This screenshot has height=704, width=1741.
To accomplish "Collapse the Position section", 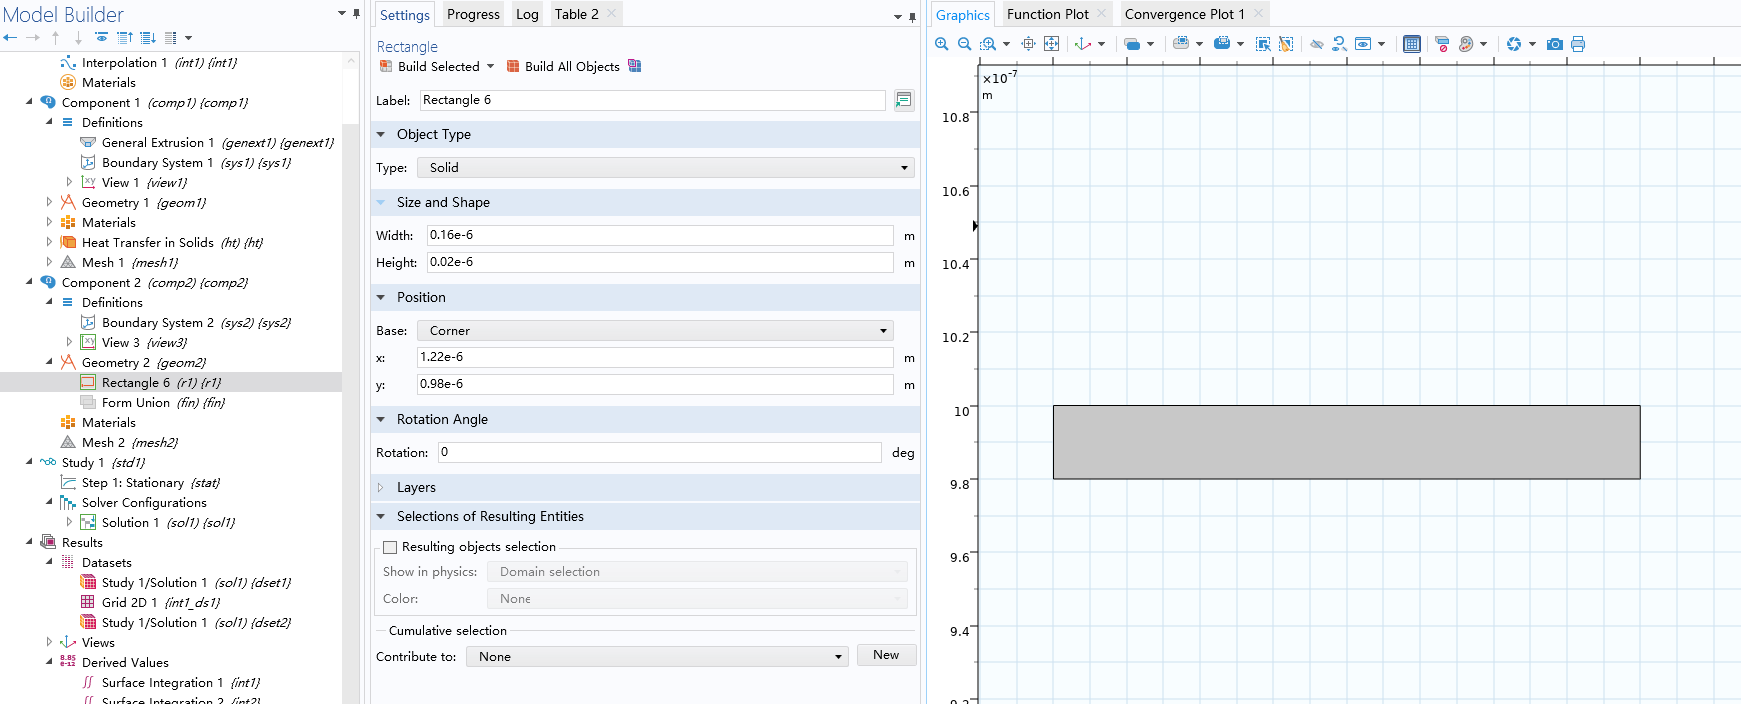I will [381, 297].
